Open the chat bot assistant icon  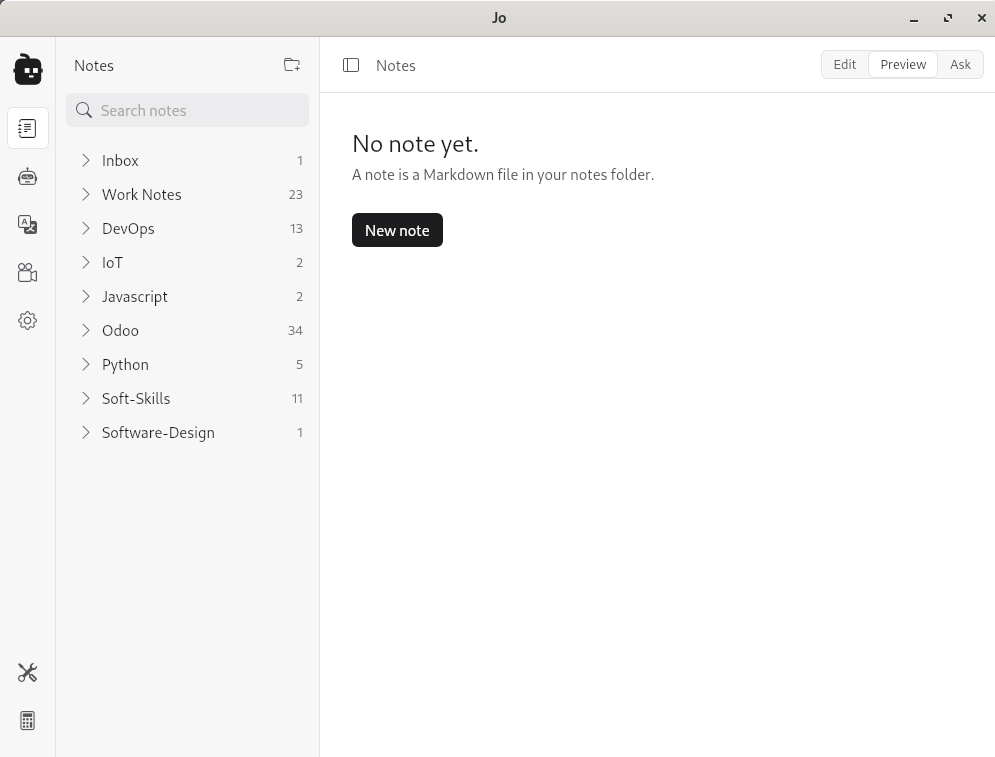27,176
